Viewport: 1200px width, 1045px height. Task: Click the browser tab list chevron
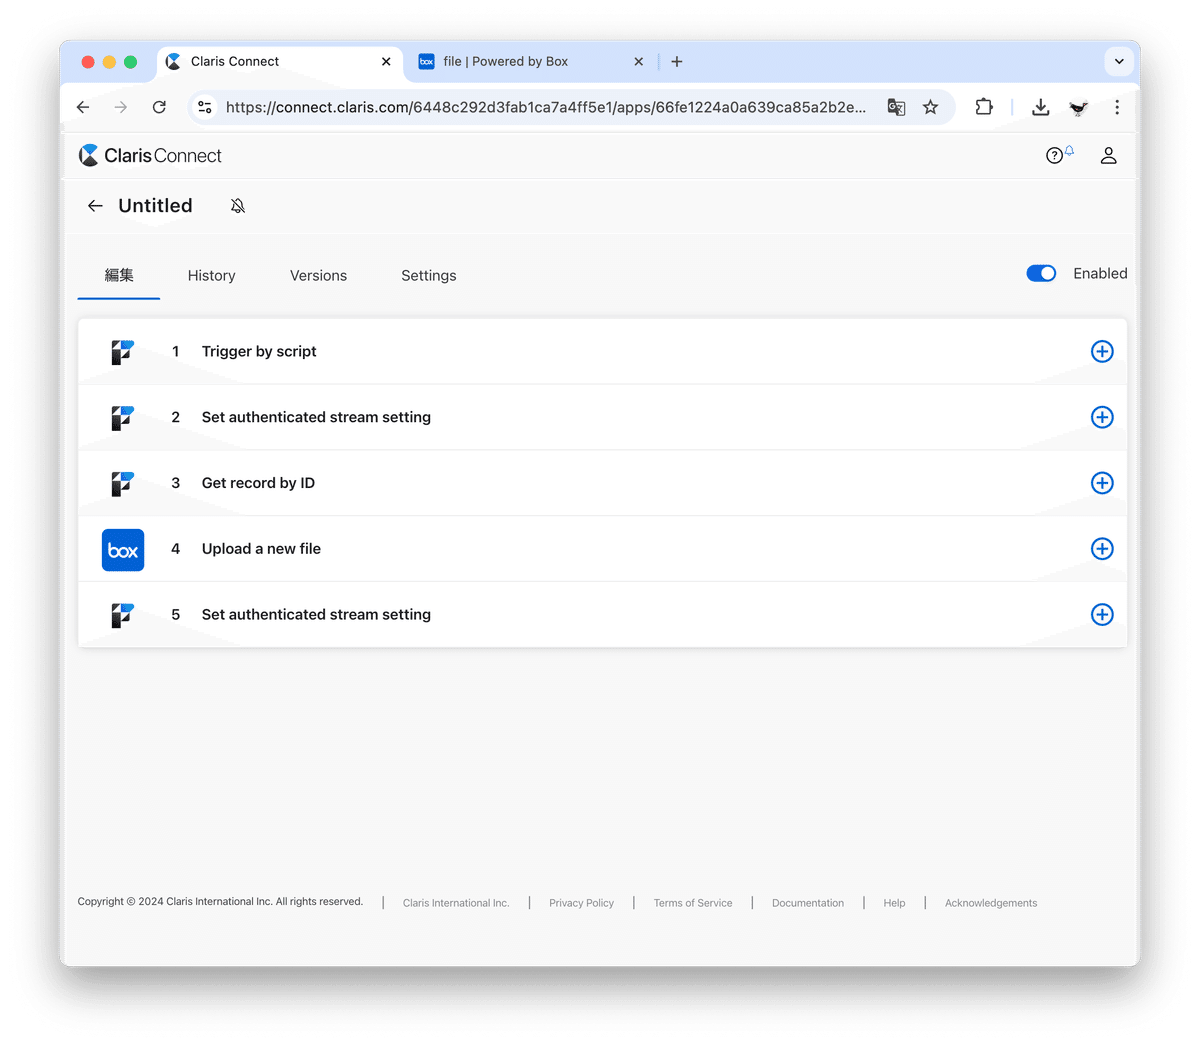coord(1119,61)
